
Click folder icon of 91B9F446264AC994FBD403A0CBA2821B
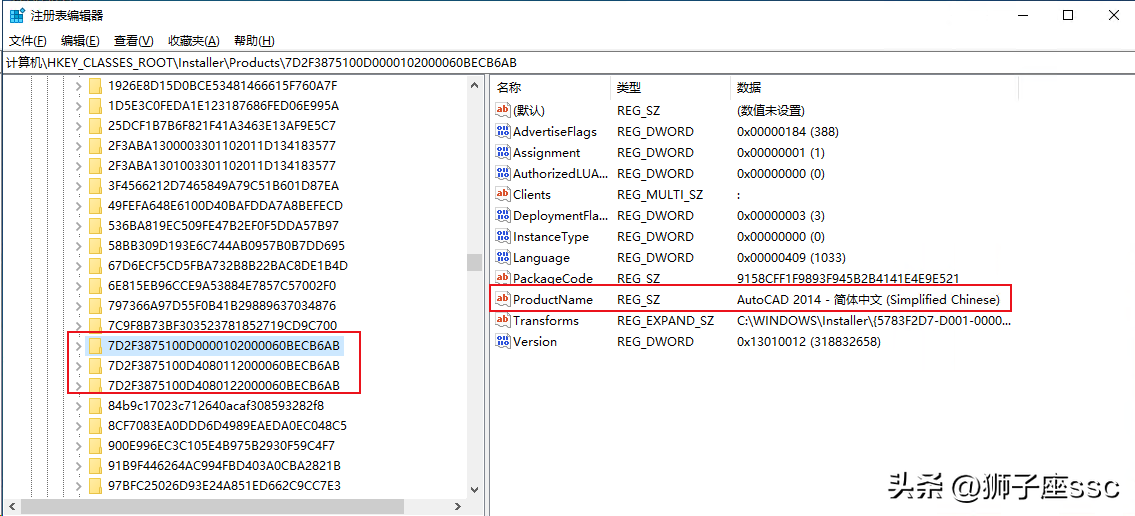click(x=95, y=465)
